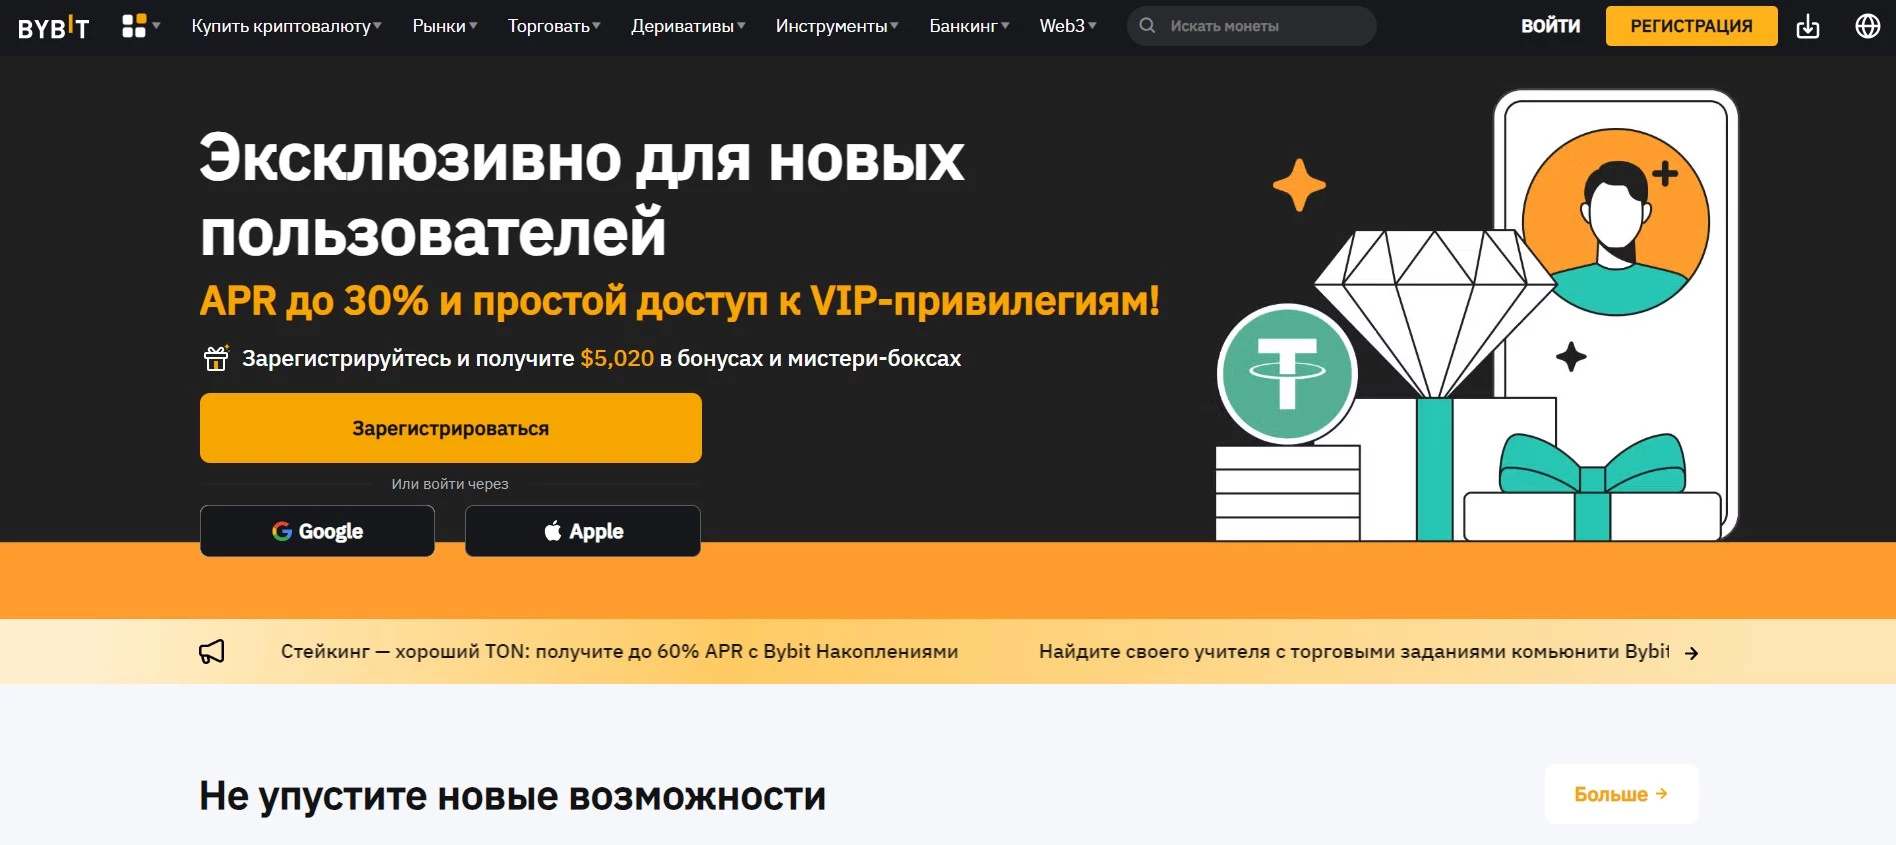Open the Торговать menu
The image size is (1896, 845).
pos(554,26)
